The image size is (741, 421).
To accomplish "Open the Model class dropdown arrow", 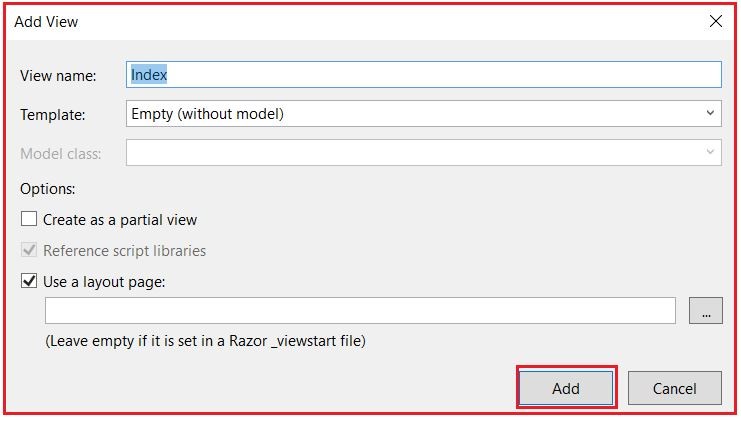I will [x=710, y=152].
